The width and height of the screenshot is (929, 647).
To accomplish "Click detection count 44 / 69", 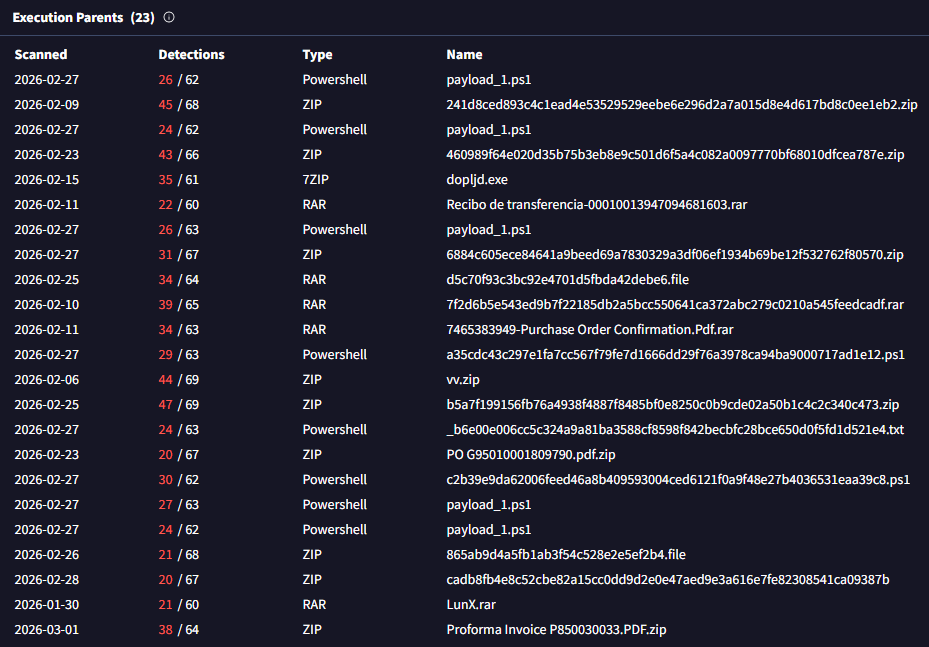I will point(178,380).
